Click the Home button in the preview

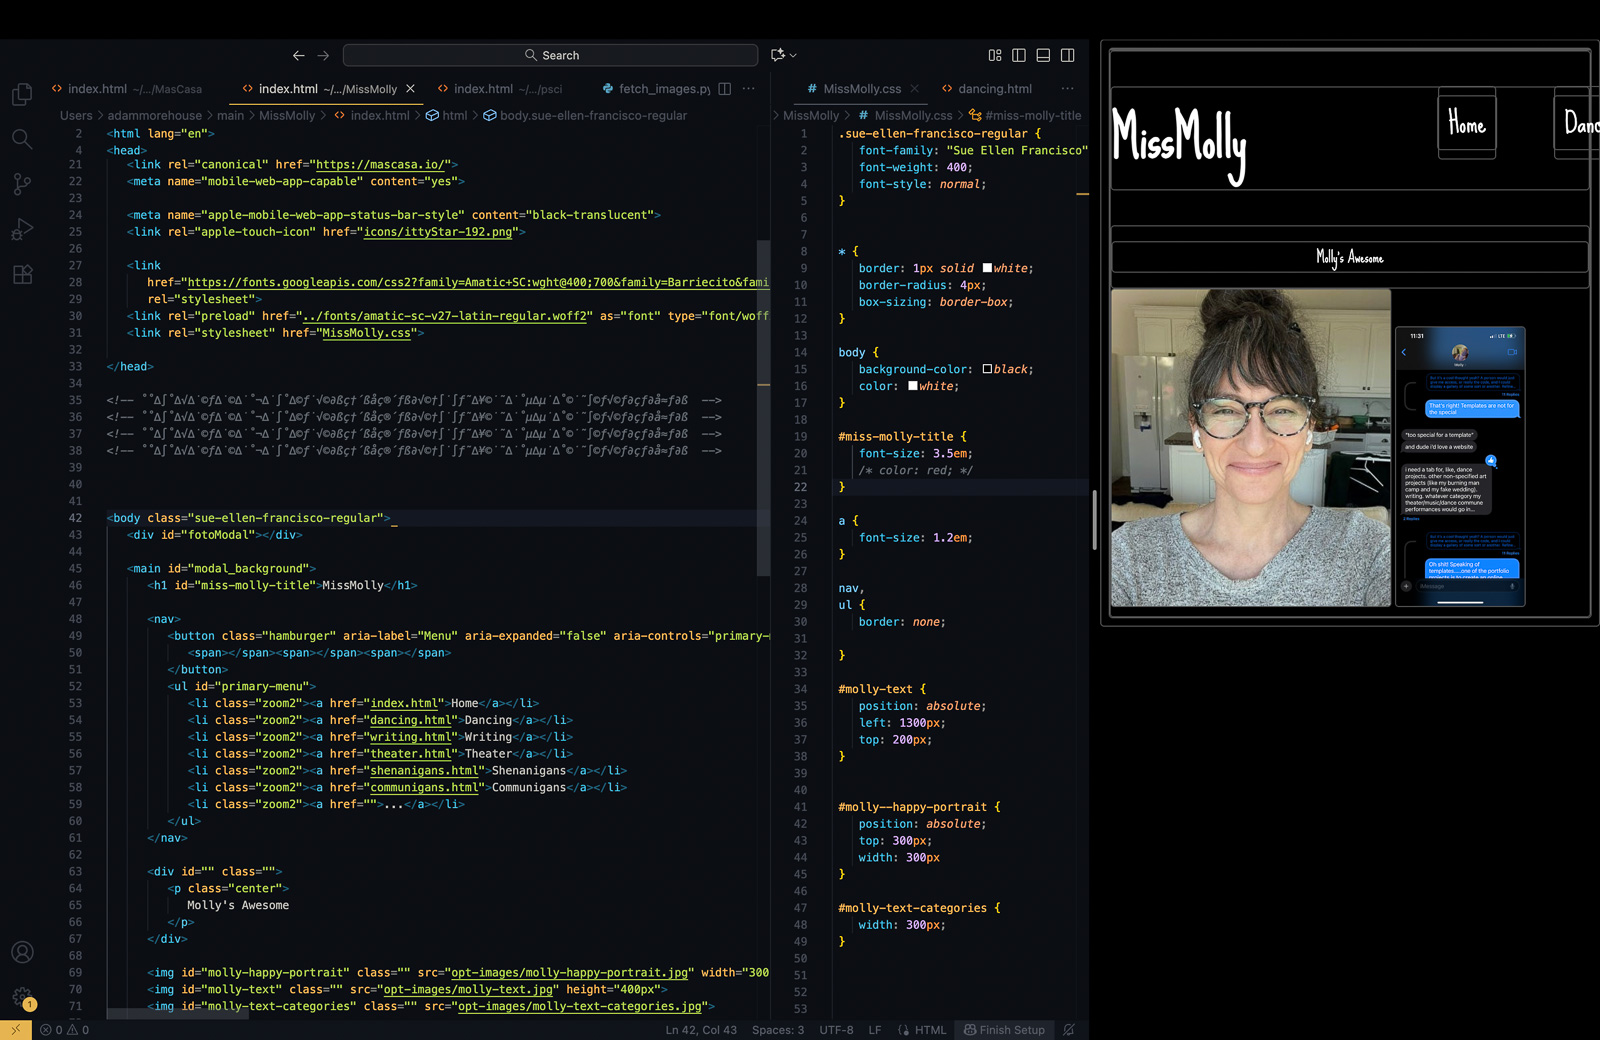1466,124
